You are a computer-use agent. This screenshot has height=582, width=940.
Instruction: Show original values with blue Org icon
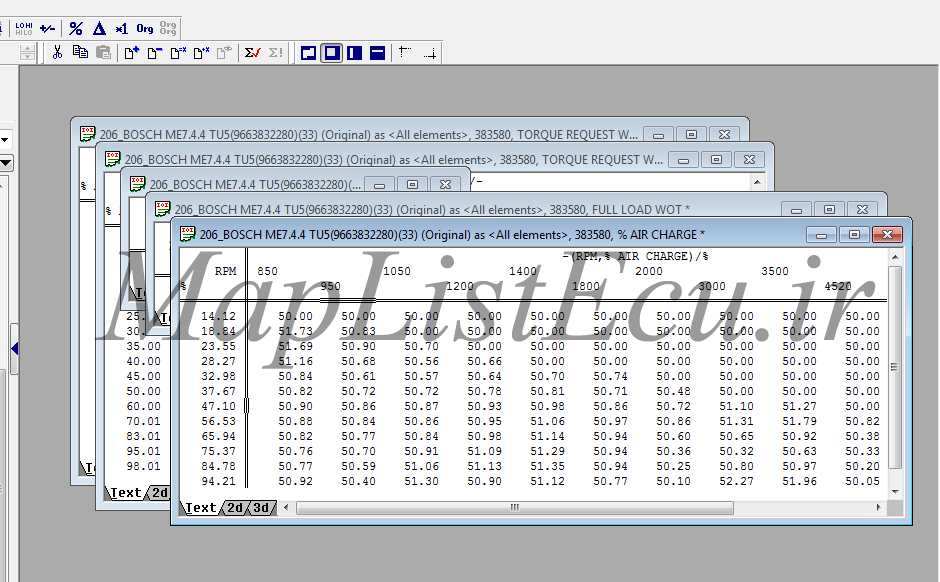point(144,28)
